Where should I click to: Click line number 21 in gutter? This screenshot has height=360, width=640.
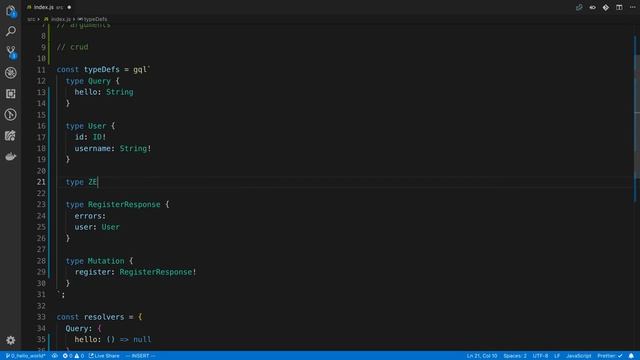coord(41,182)
